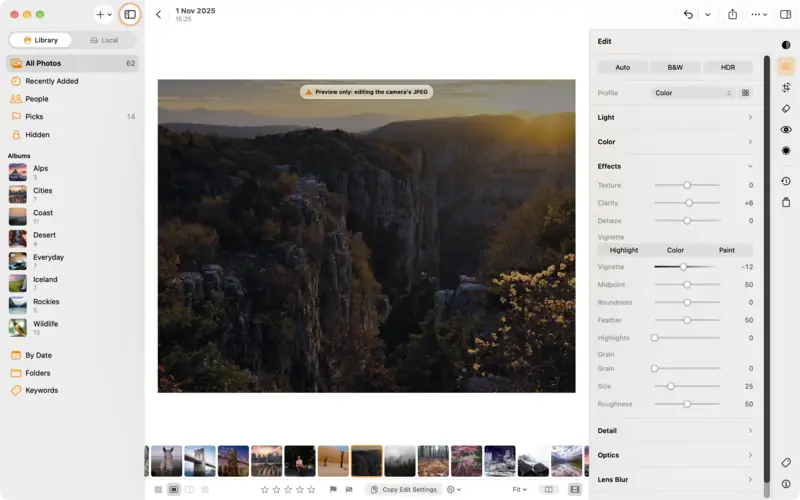
Task: Open the Folders item in sidebar
Action: (x=72, y=373)
